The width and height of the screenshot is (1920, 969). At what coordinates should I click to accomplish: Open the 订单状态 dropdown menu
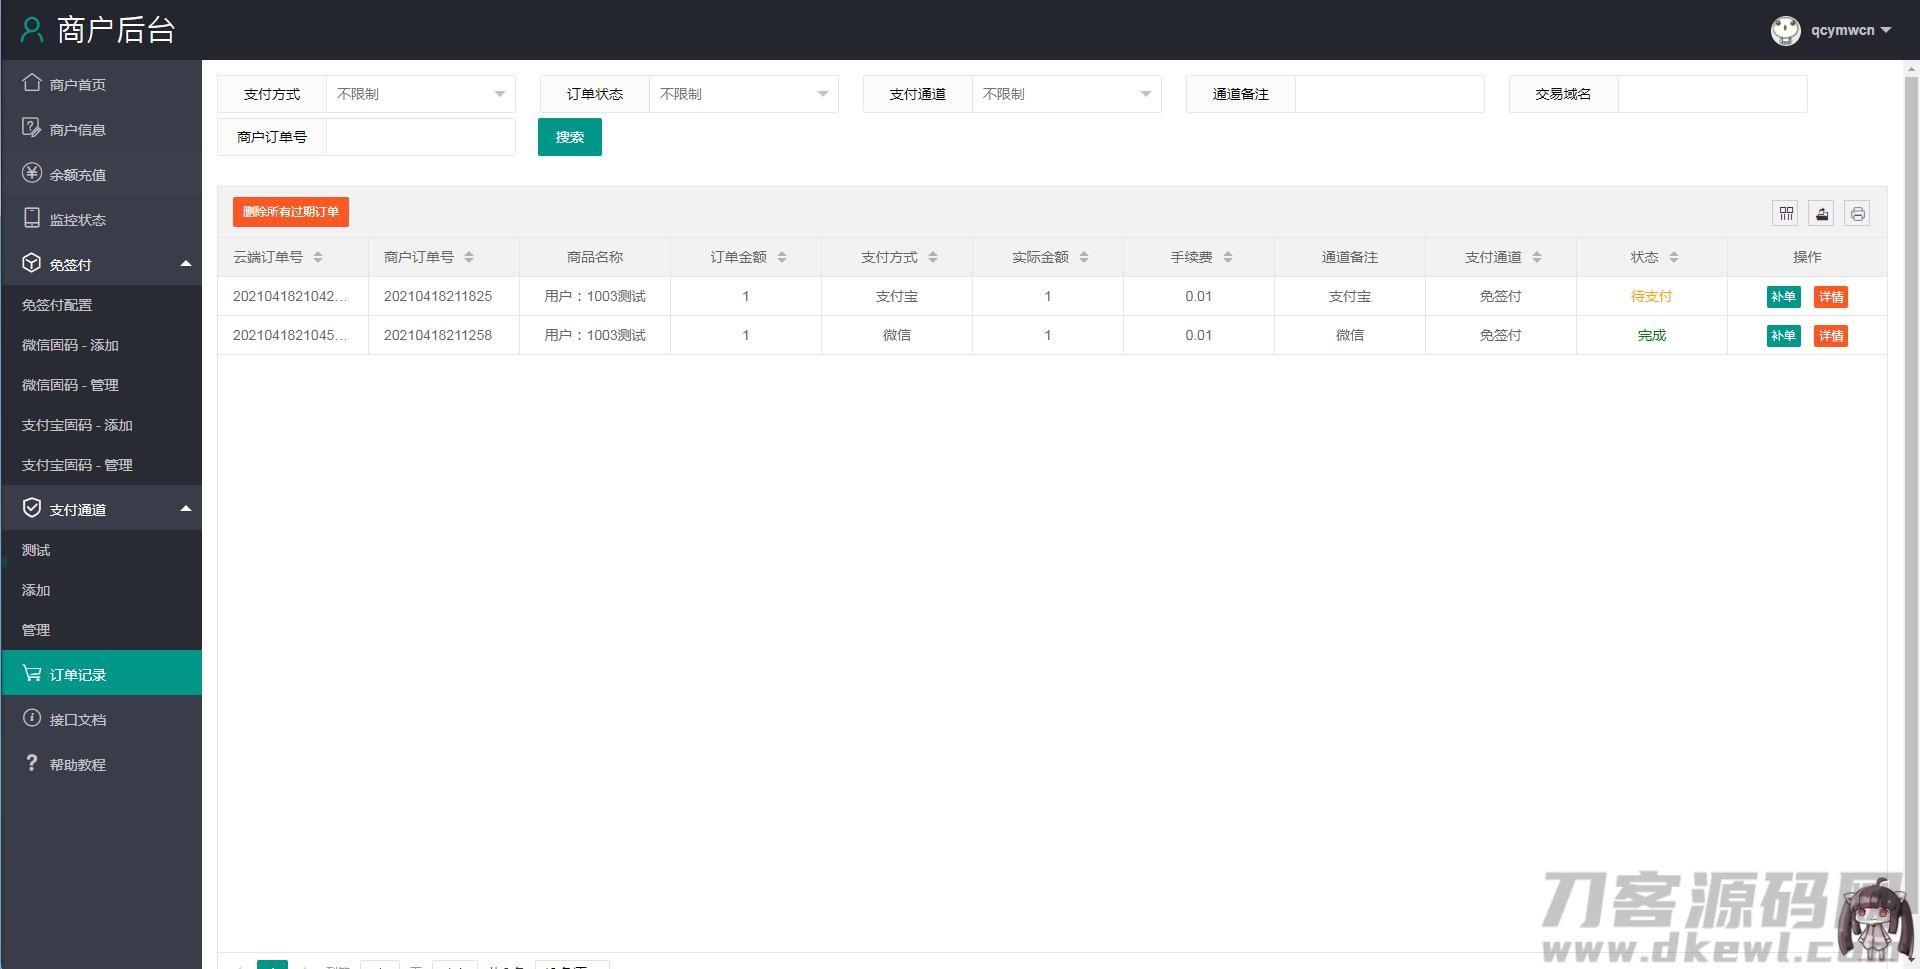743,94
